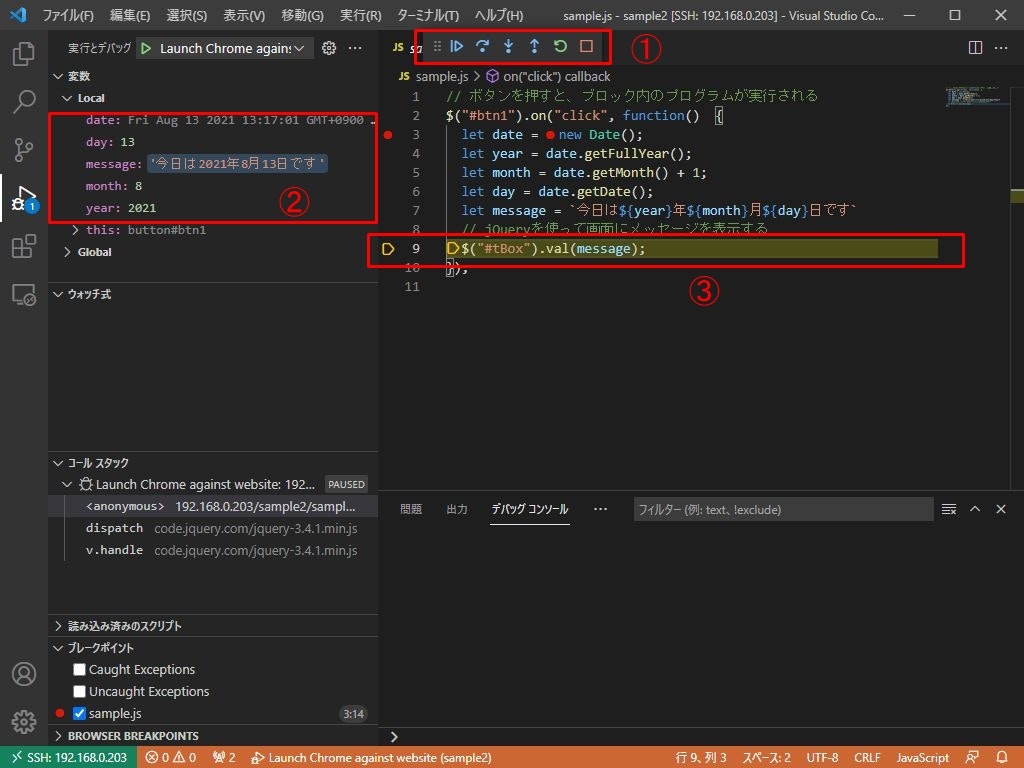Clear the debug console
The image size is (1024, 768).
949,509
